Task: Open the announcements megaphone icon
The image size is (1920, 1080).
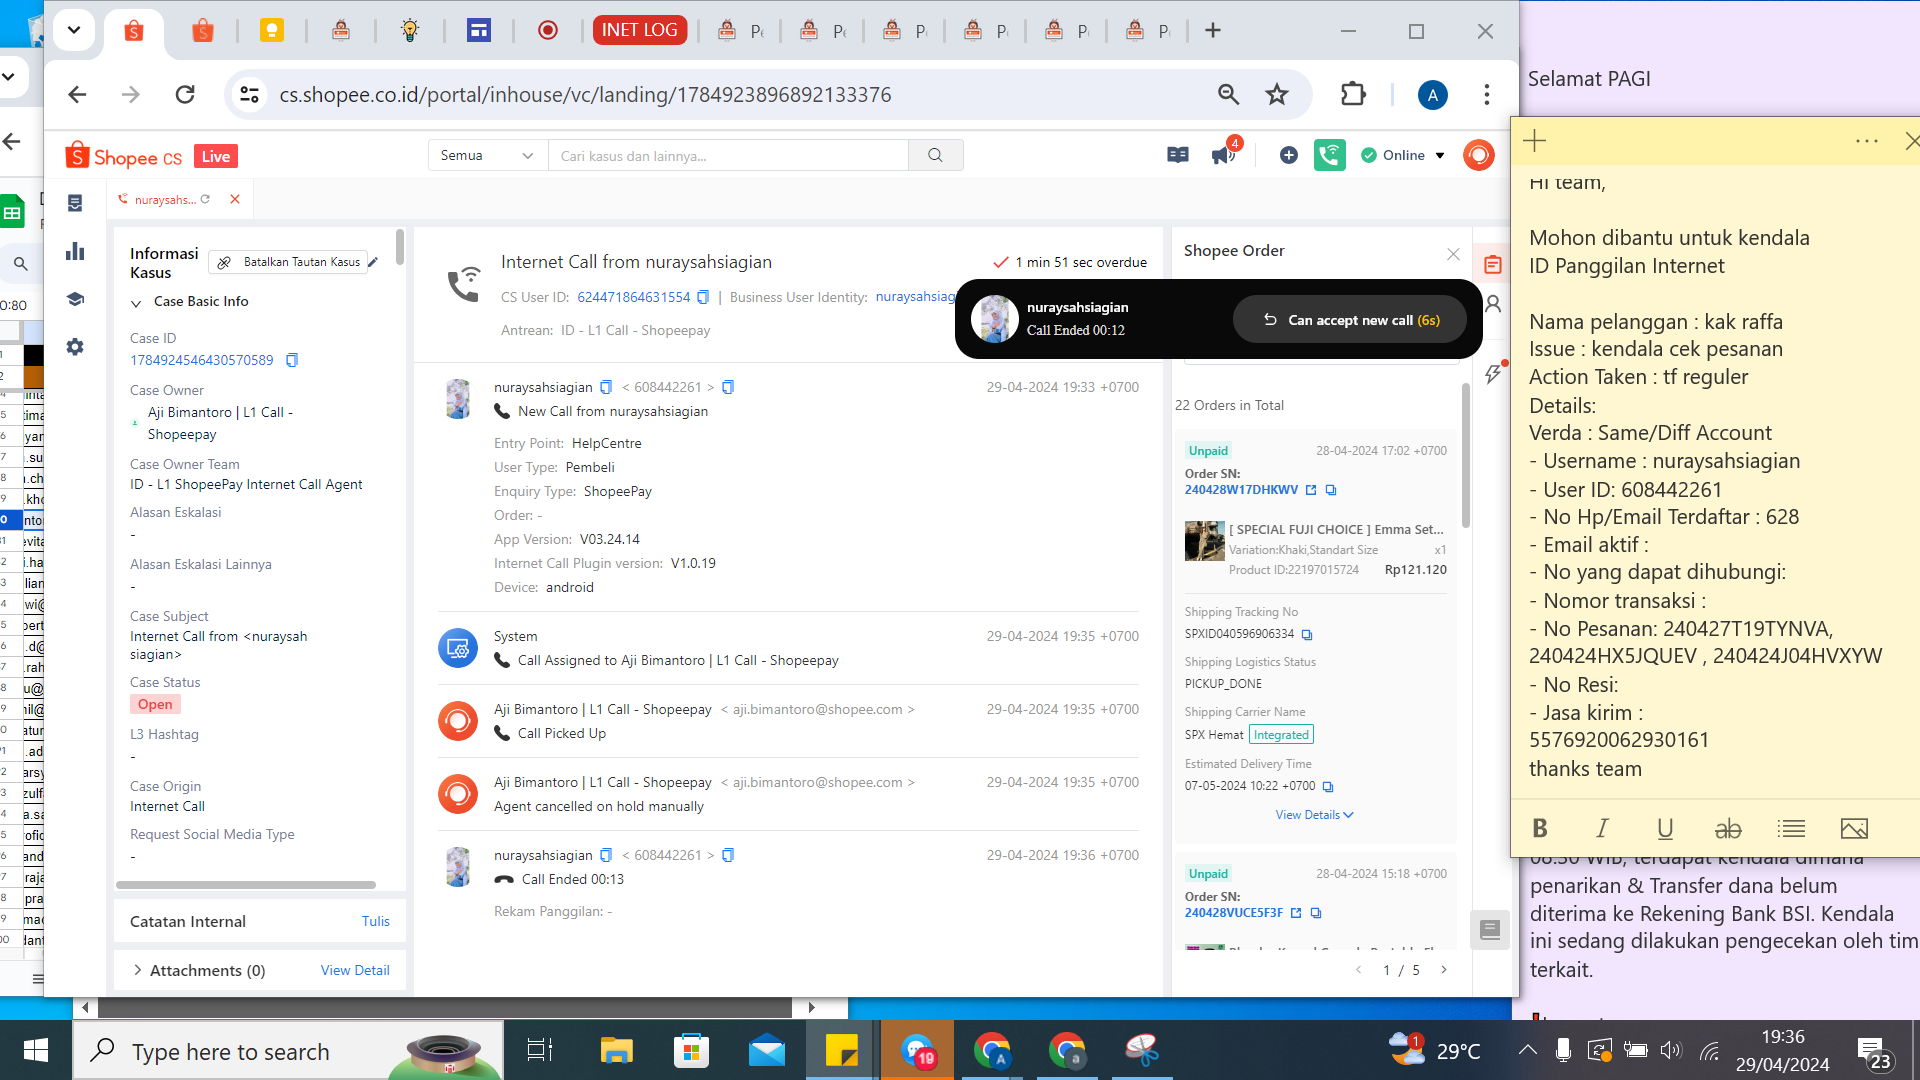Action: tap(1222, 155)
